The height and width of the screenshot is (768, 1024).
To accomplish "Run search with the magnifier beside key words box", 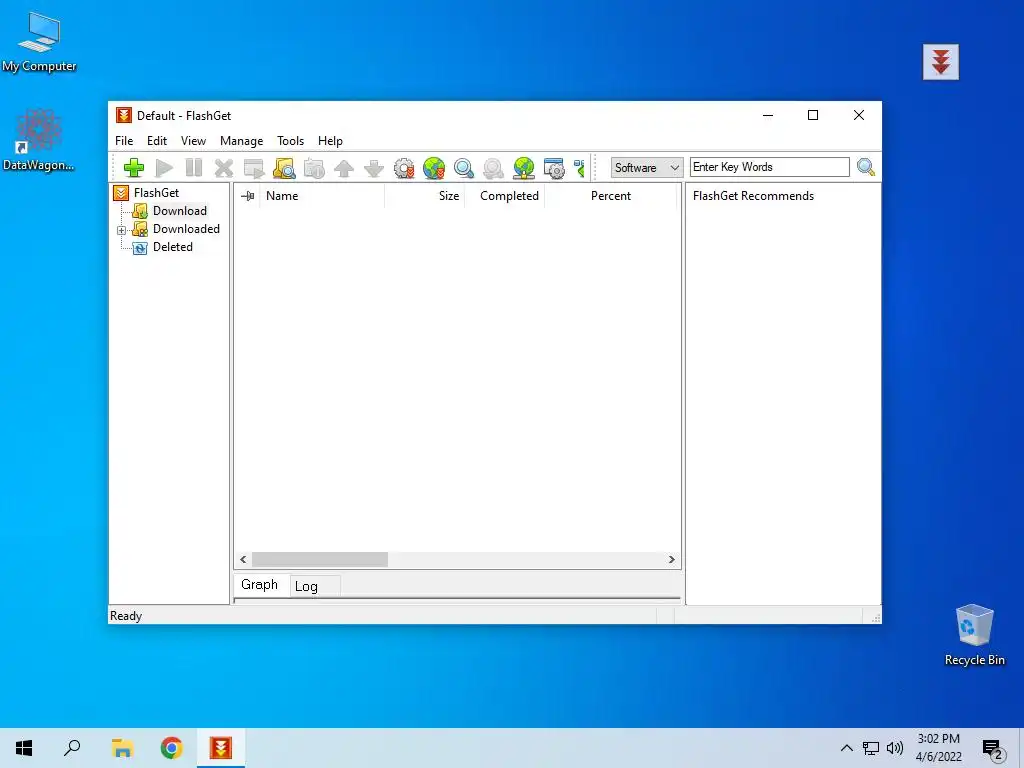I will [866, 167].
